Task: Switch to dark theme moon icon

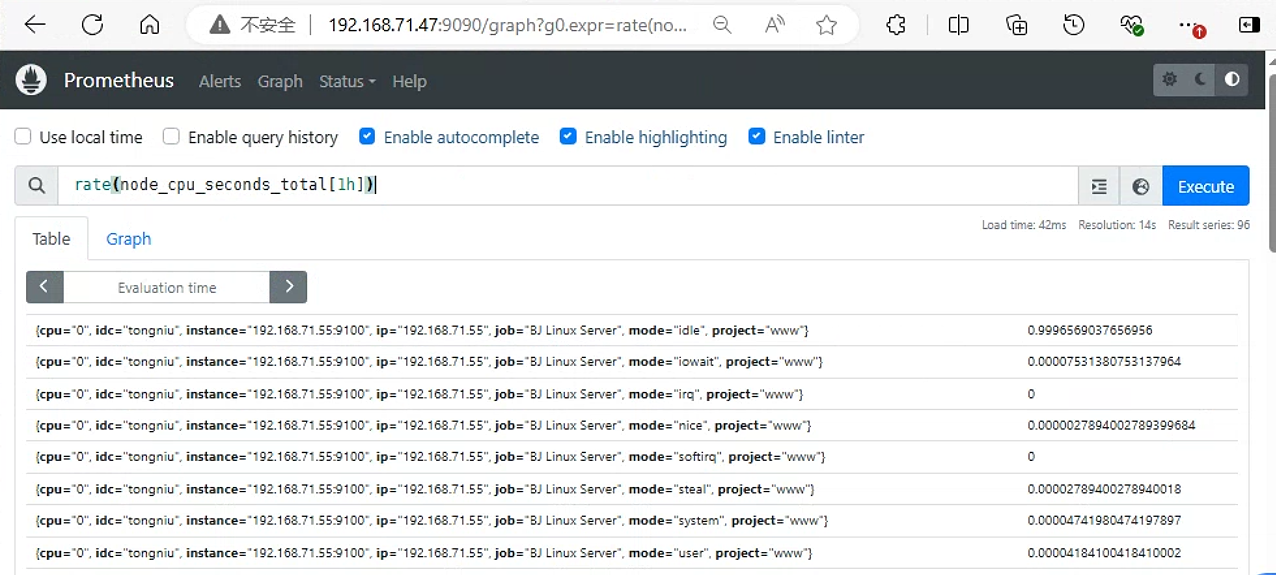Action: tap(1201, 80)
